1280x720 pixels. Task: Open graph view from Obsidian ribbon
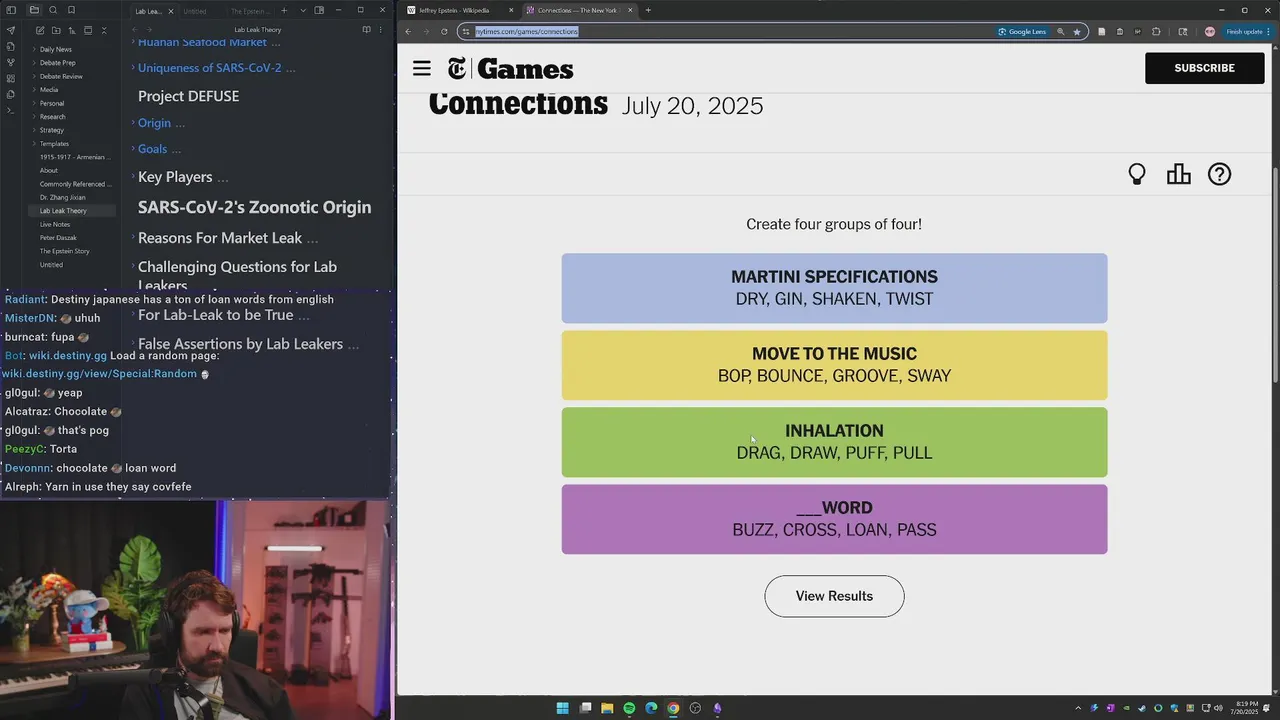point(10,62)
